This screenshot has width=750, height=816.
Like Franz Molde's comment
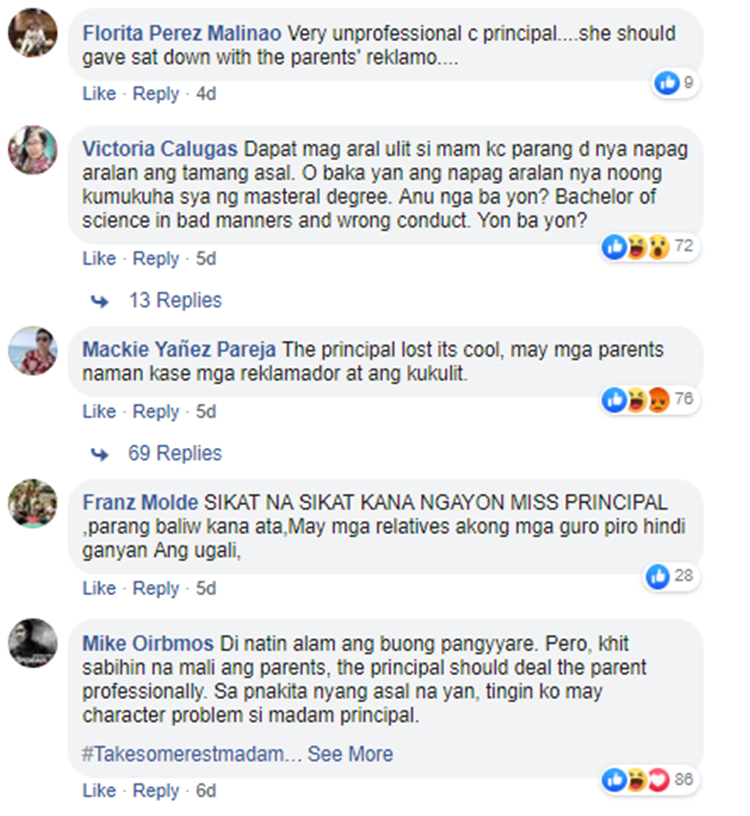99,588
